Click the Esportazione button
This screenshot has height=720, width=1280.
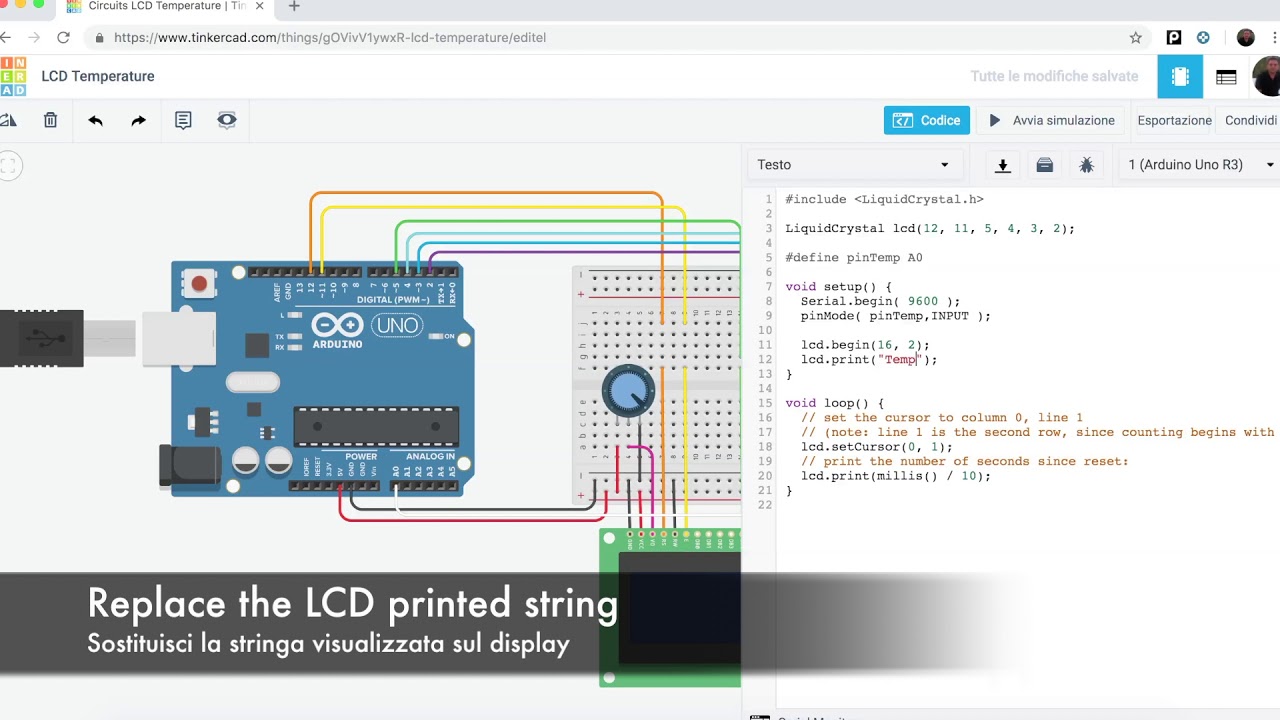1174,120
